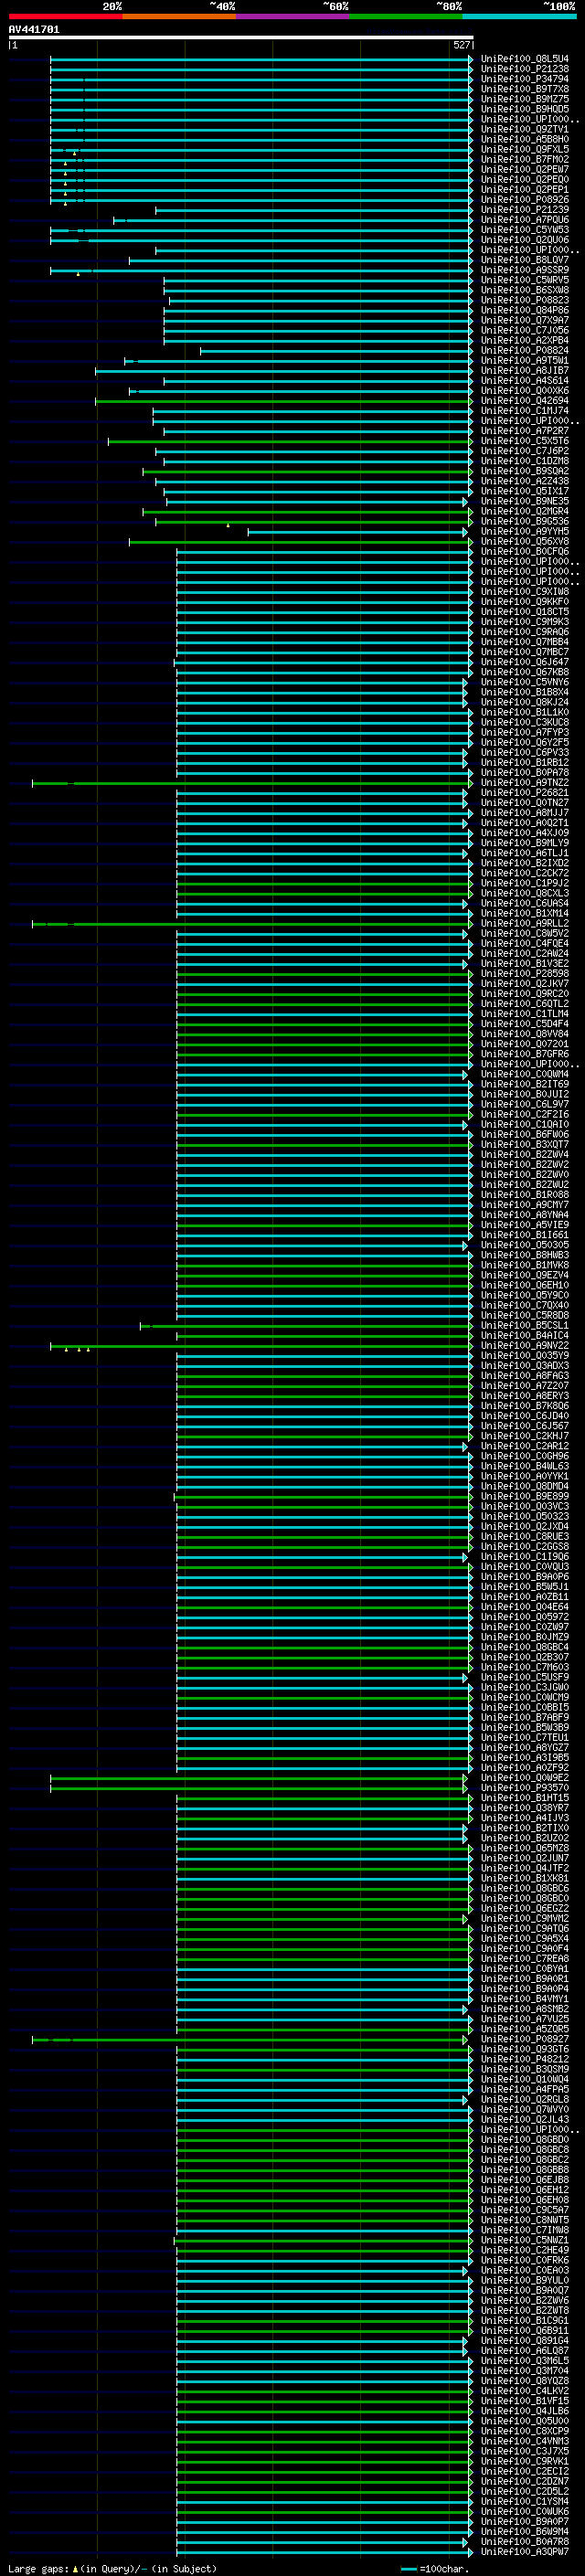585x2576 pixels.
Task: Open hit UniRef100_P21238
Action: (525, 69)
